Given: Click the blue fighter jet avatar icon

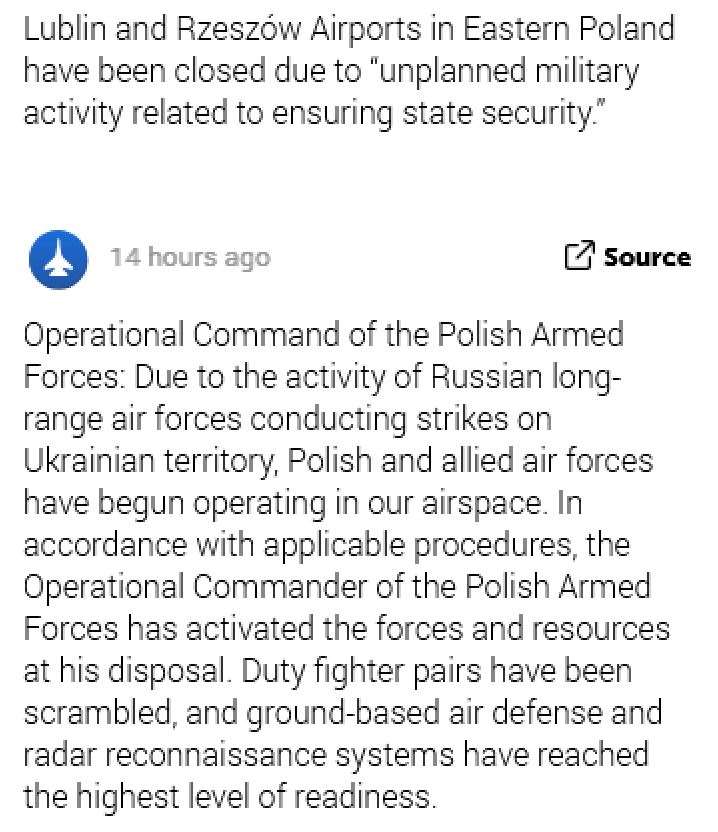Looking at the screenshot, I should click(x=58, y=259).
